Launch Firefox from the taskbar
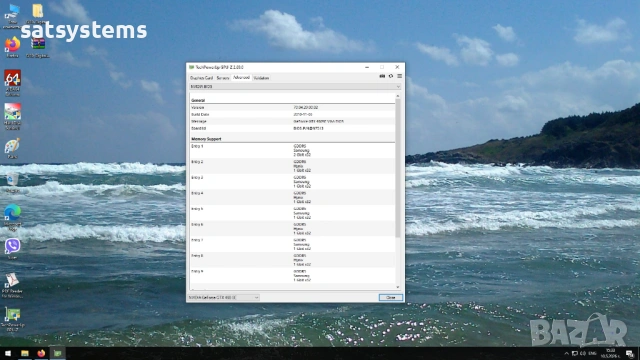Viewport: 640px width, 360px height. 41,353
